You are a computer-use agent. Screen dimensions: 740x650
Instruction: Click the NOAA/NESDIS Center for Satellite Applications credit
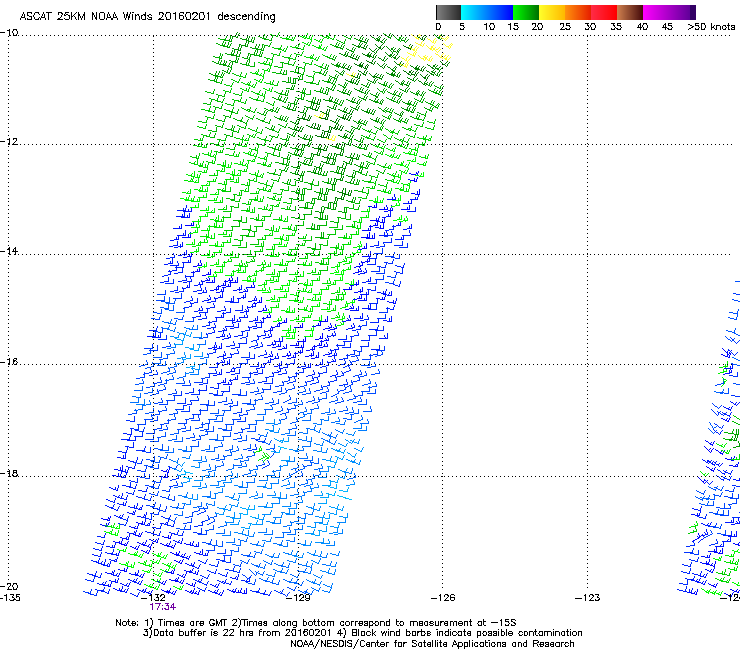pos(432,644)
